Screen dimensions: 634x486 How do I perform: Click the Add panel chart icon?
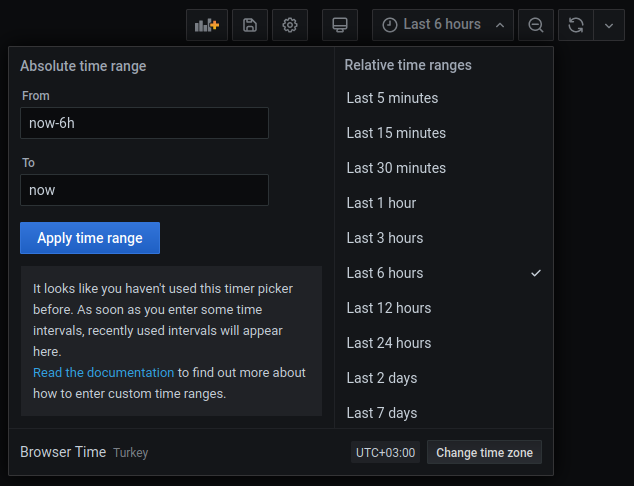click(x=207, y=25)
